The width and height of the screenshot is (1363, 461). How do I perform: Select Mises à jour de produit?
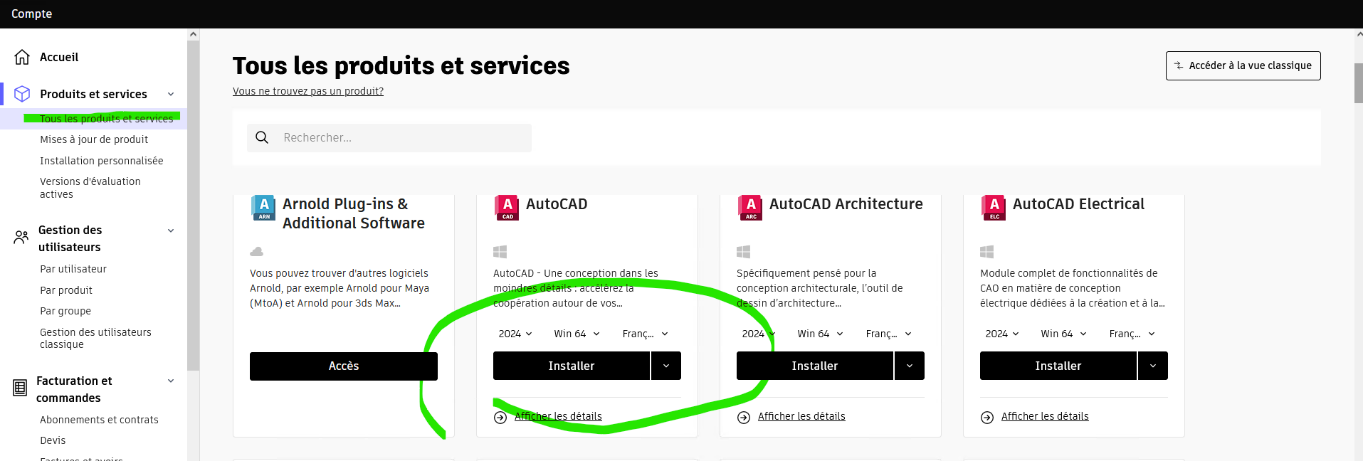94,140
